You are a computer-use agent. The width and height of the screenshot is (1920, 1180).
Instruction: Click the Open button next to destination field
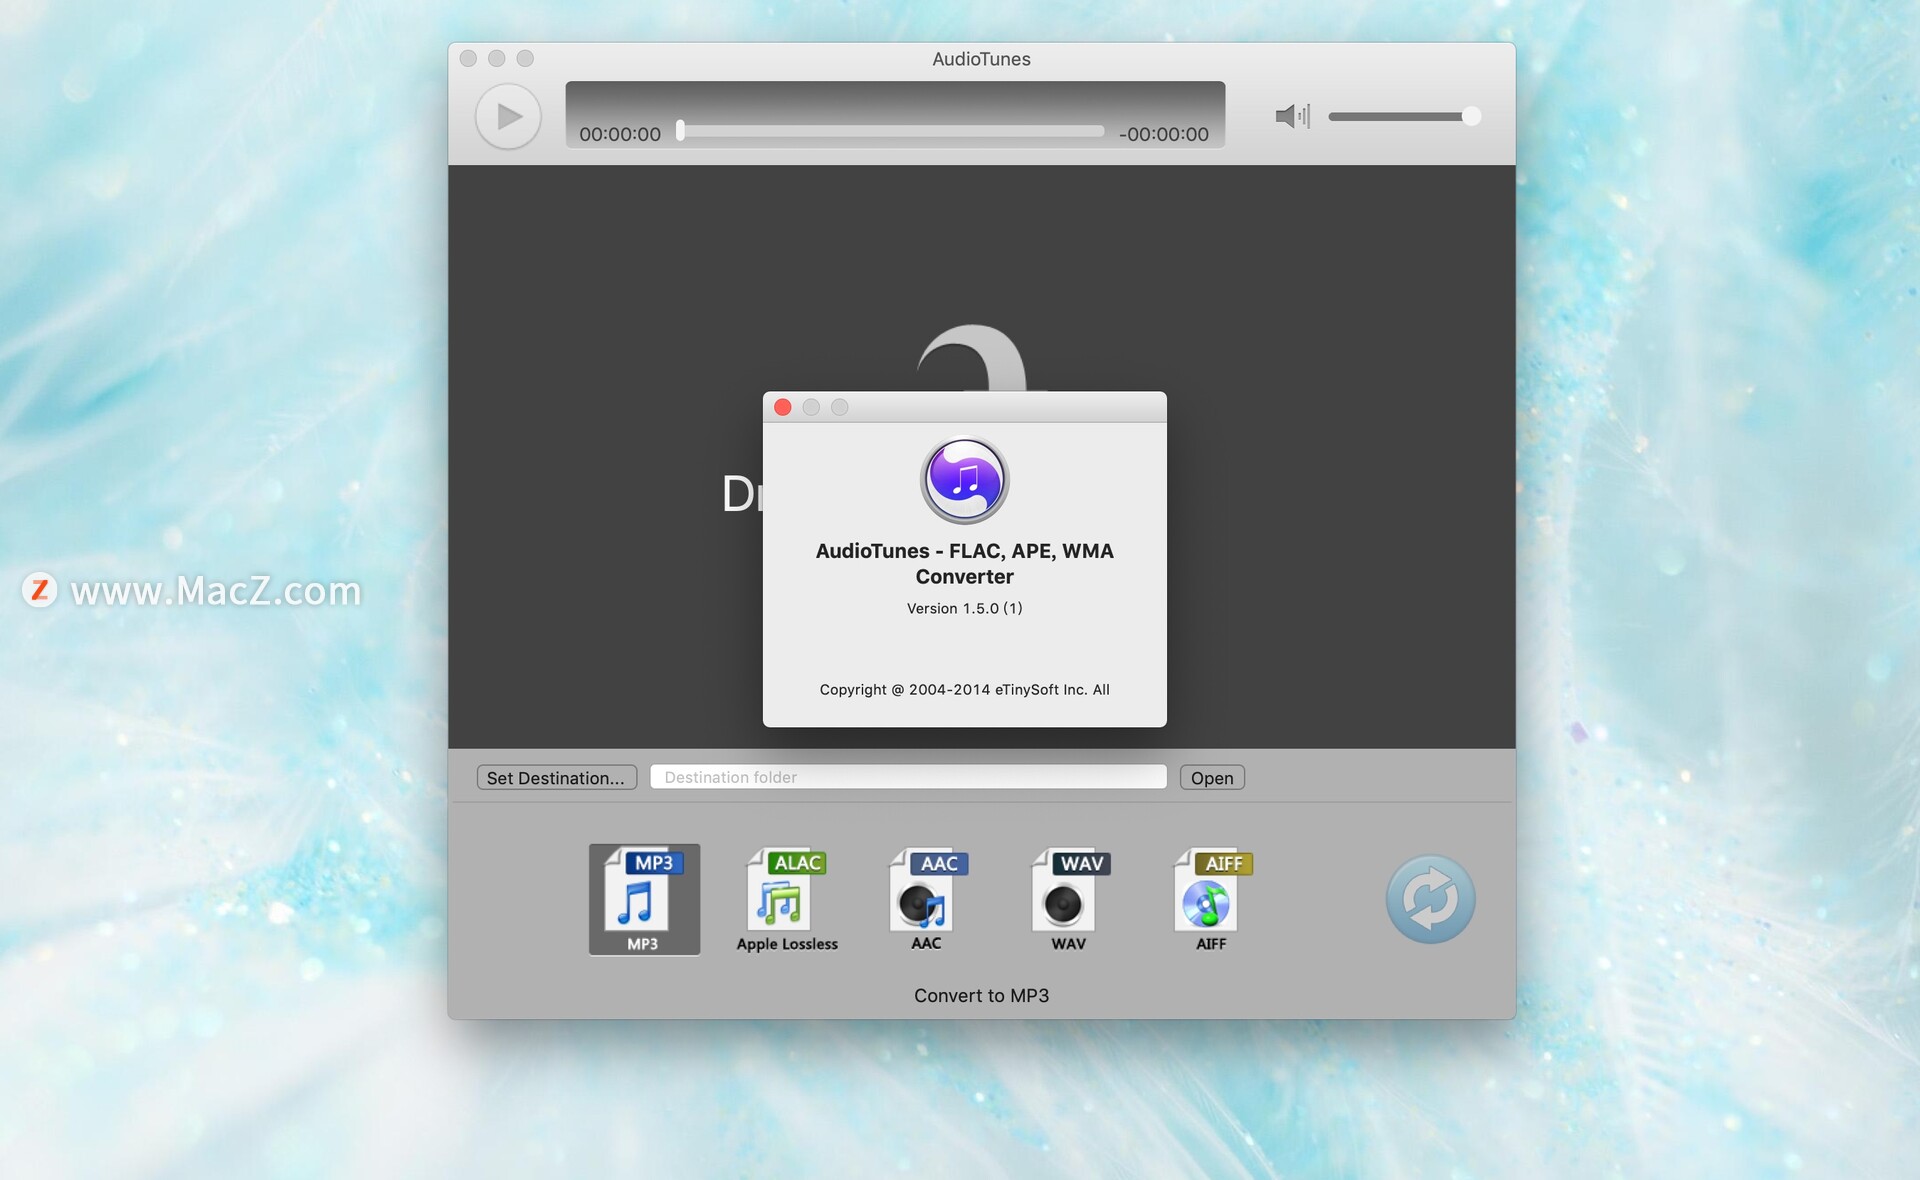point(1211,777)
